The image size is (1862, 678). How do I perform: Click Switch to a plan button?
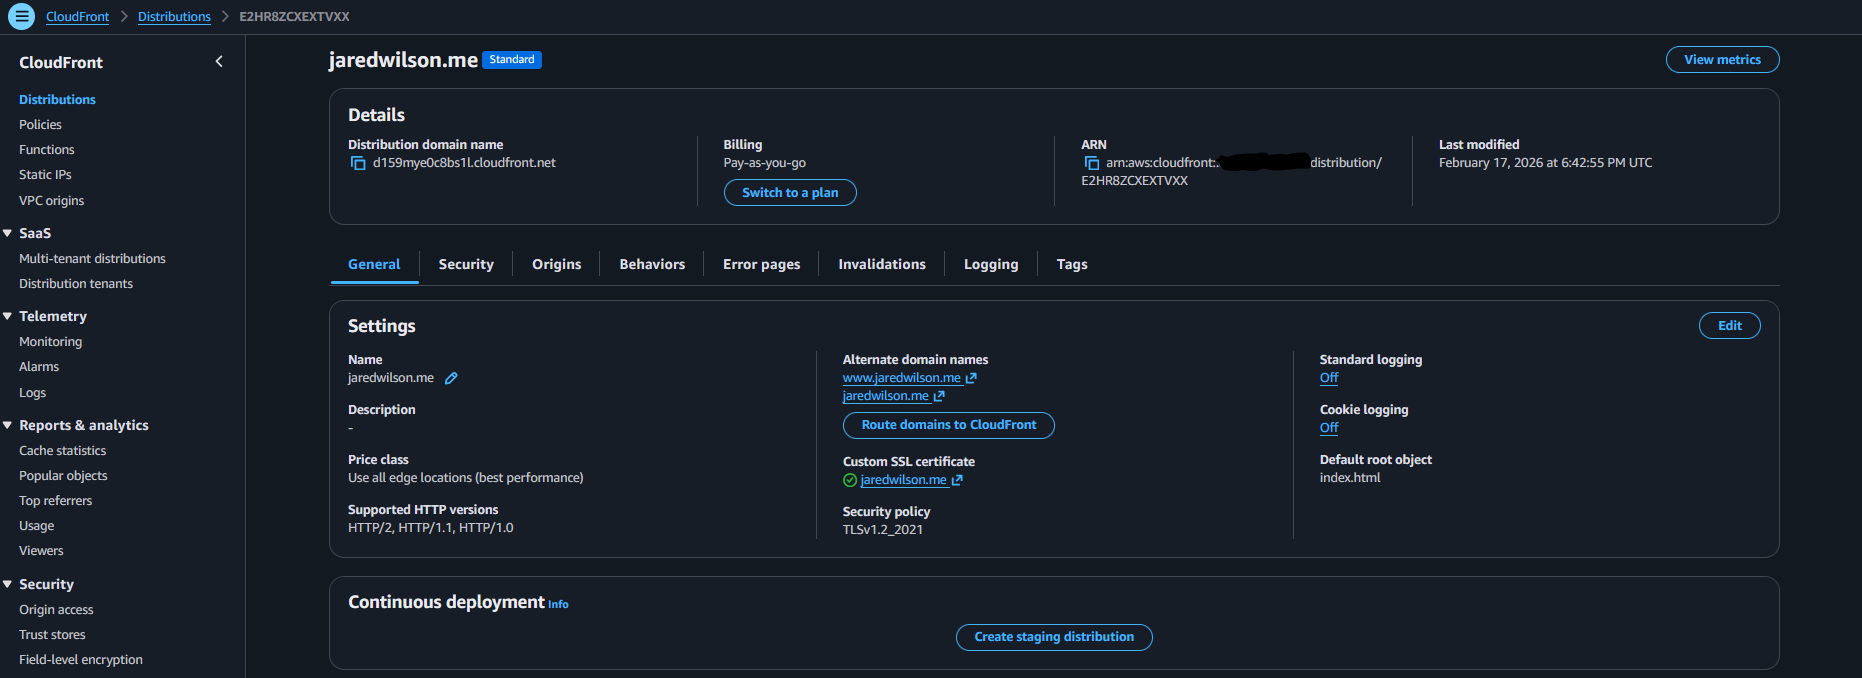coord(790,193)
